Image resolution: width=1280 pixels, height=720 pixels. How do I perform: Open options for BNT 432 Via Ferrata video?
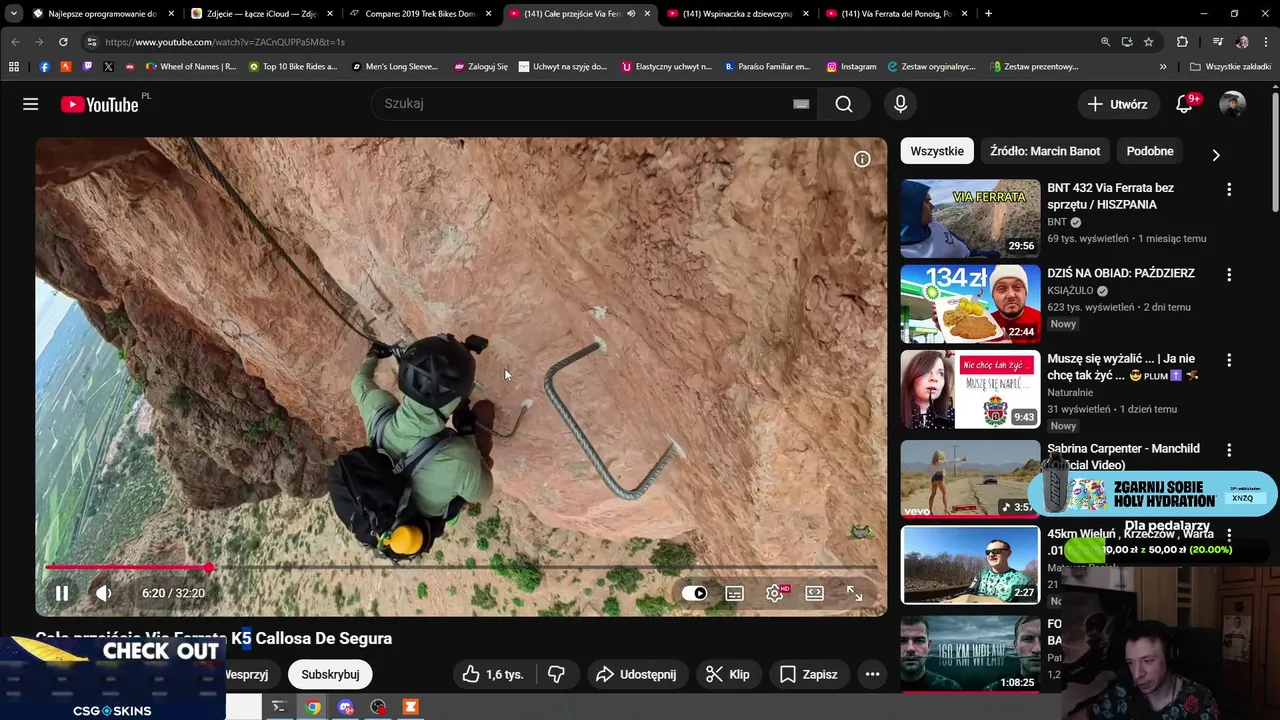pyautogui.click(x=1229, y=189)
